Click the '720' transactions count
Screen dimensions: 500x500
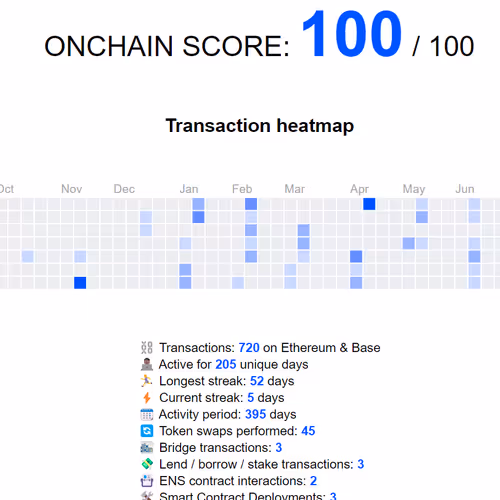249,348
